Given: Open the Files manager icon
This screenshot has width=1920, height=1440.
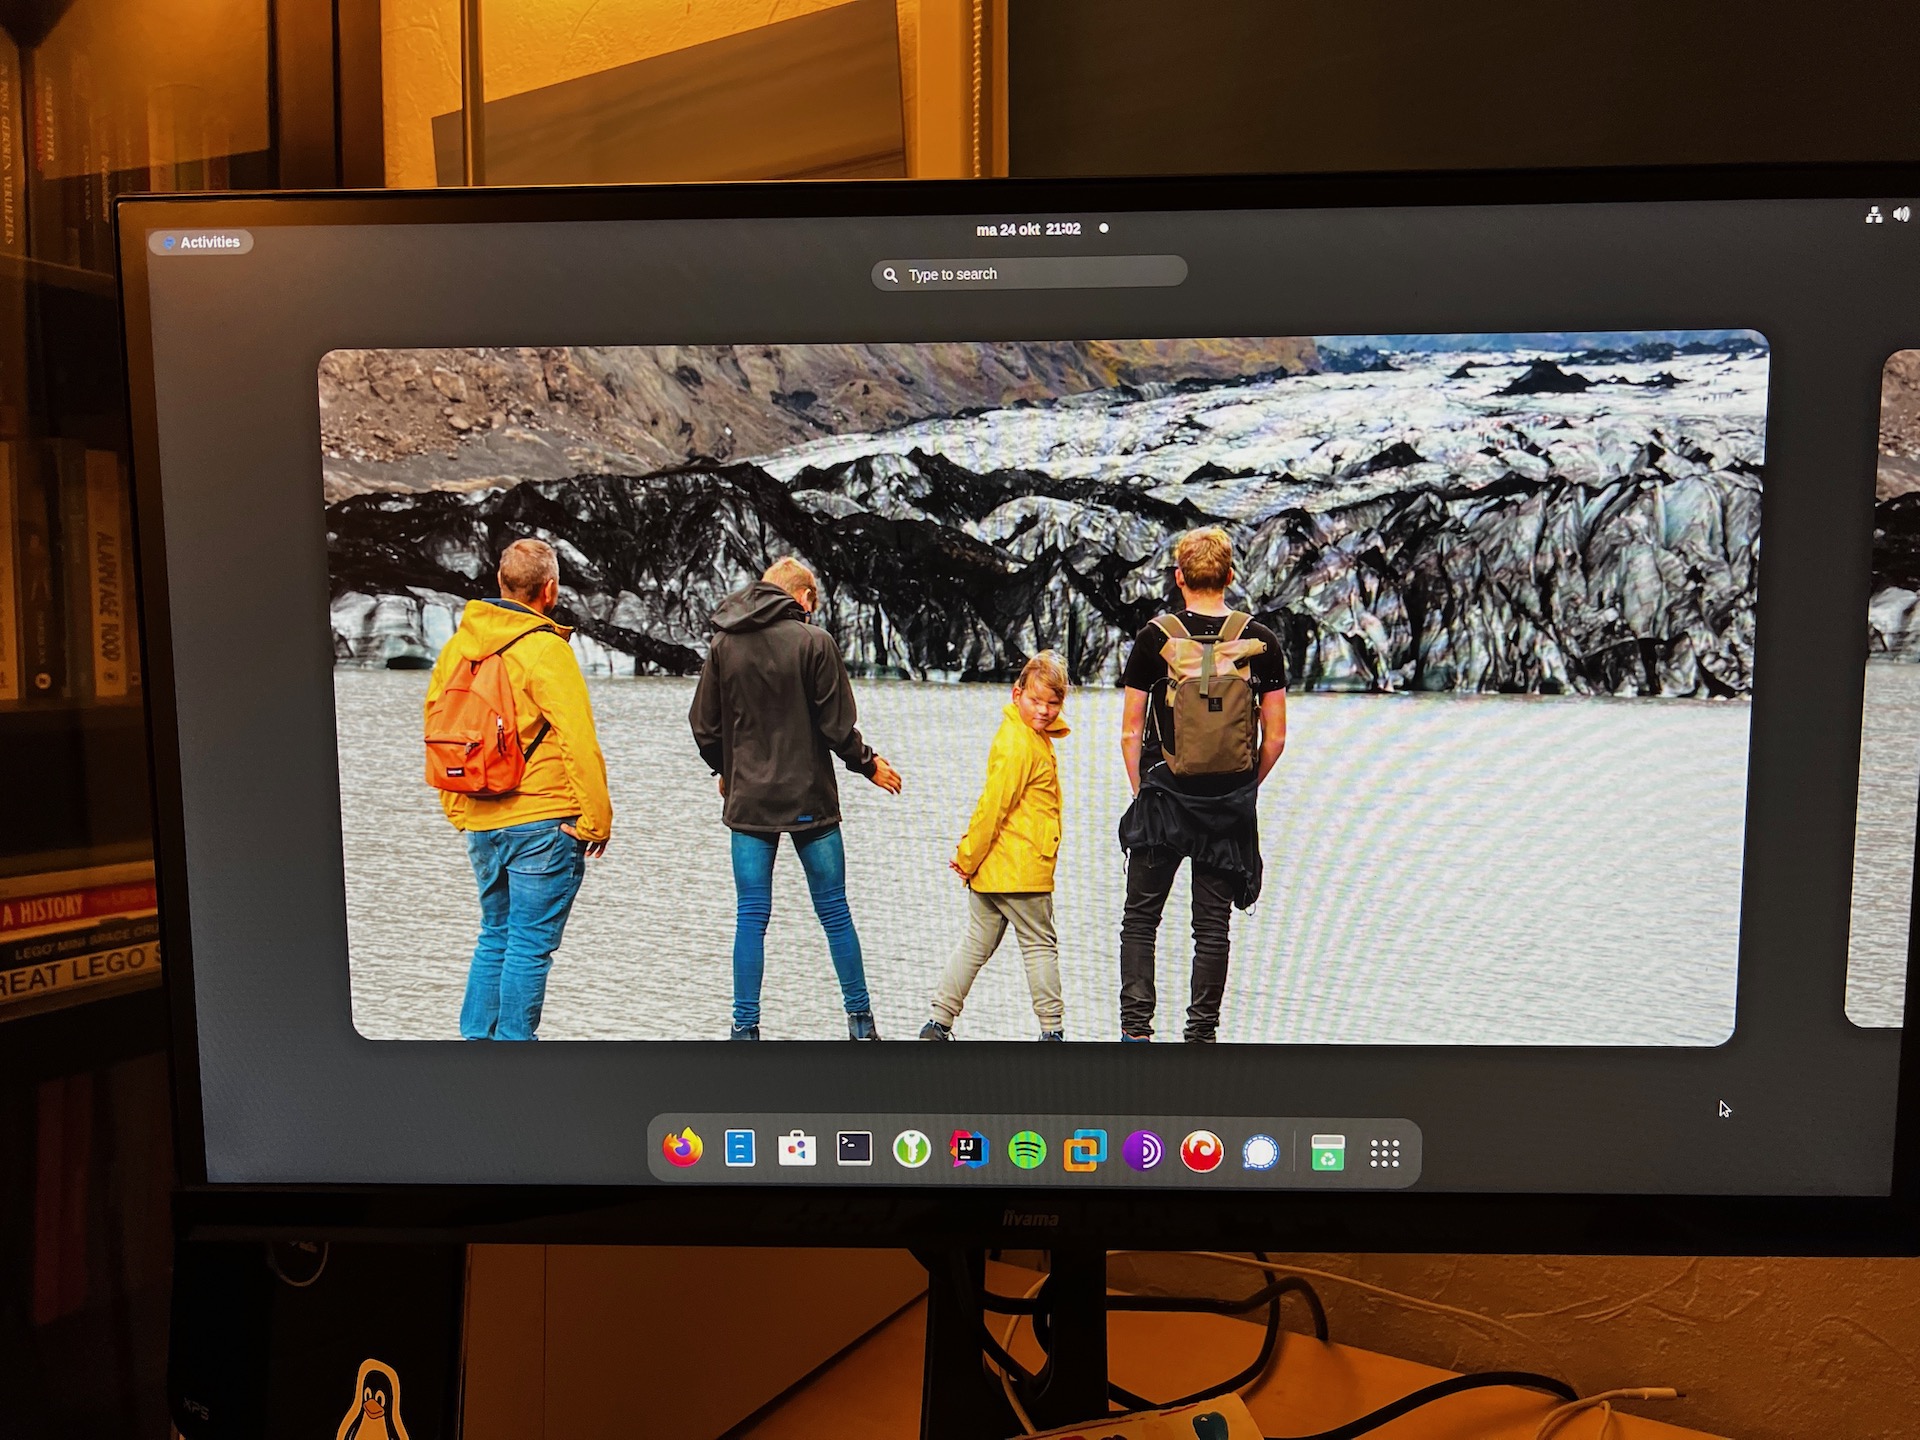Looking at the screenshot, I should point(740,1149).
